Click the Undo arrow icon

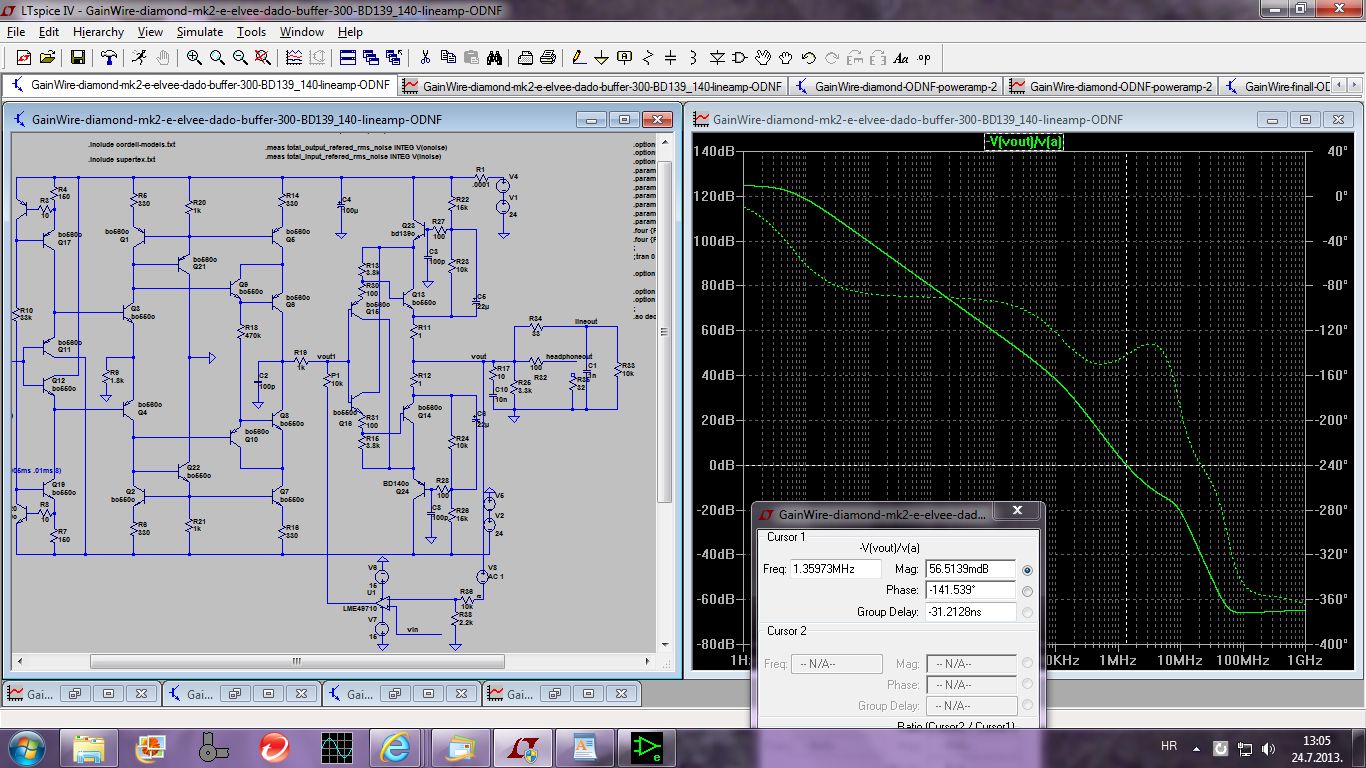coord(809,57)
